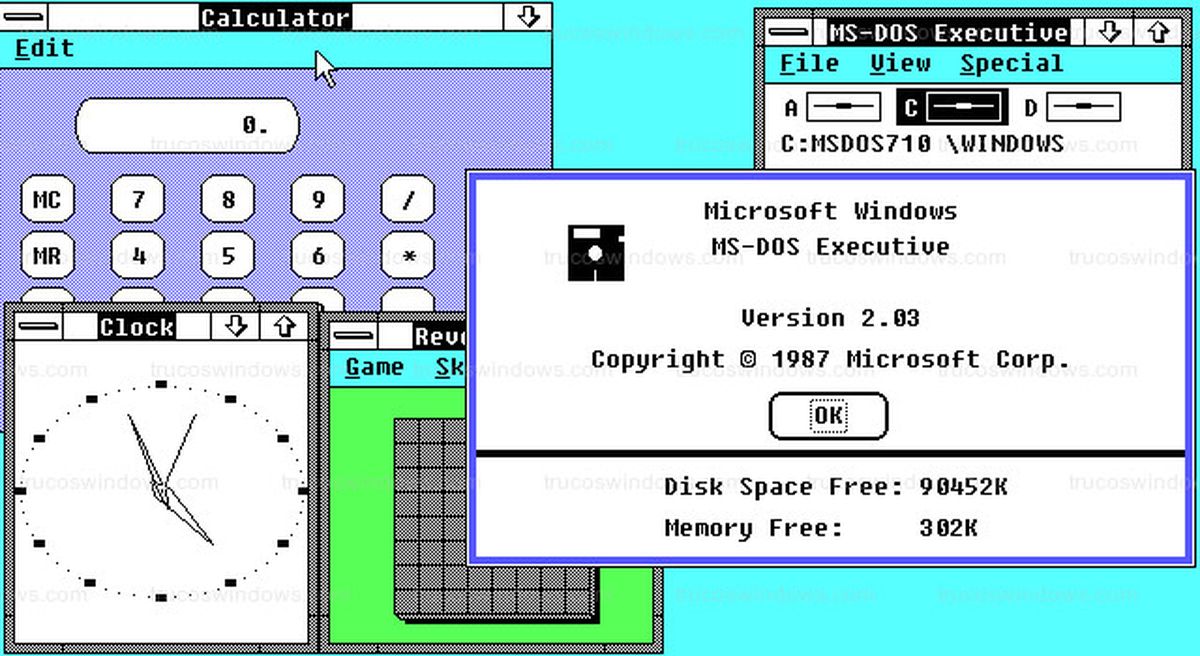
Task: Select drive A icon in MS-DOS Executive
Action: (843, 107)
